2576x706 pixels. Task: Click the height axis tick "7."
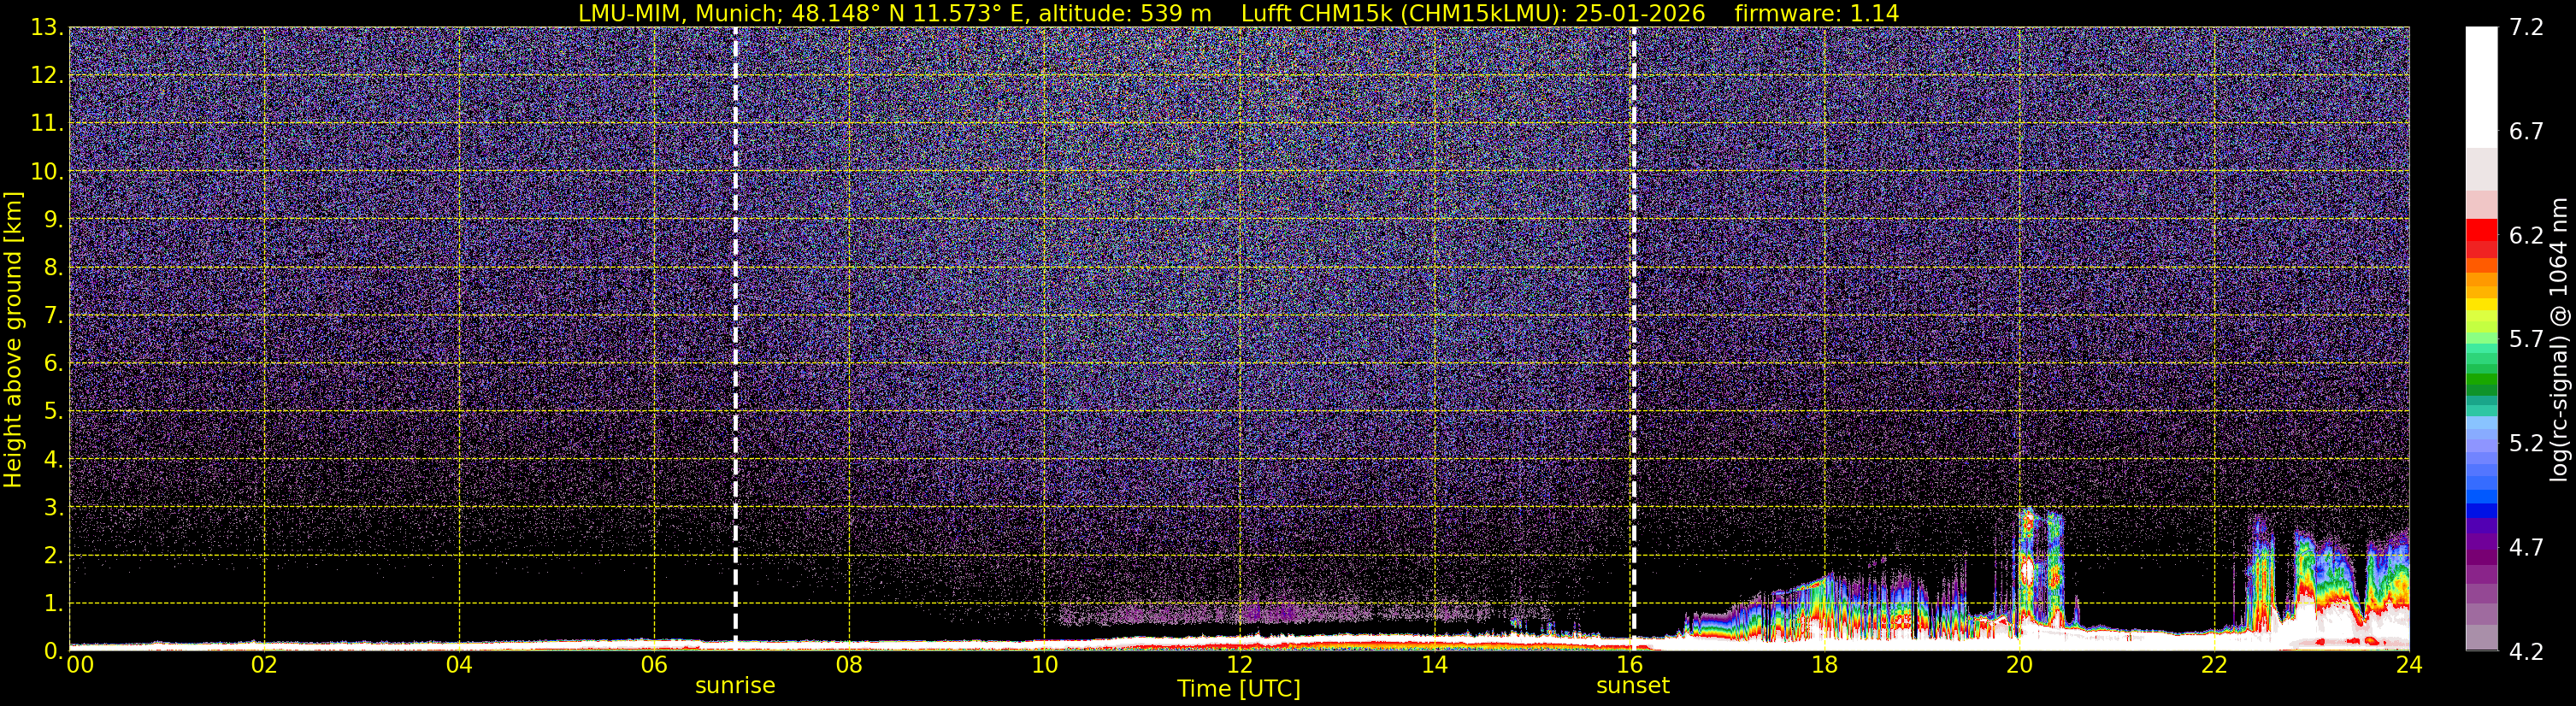[54, 316]
